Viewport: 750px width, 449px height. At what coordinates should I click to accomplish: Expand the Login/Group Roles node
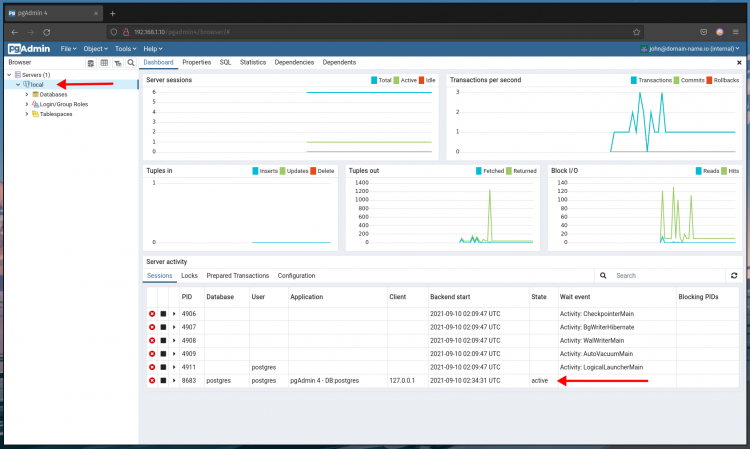27,104
